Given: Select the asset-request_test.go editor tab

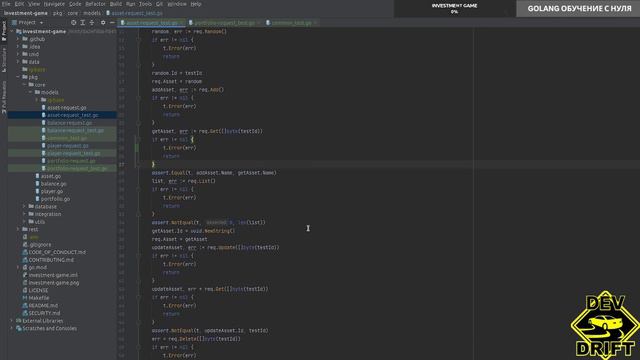Looking at the screenshot, I should (151, 23).
